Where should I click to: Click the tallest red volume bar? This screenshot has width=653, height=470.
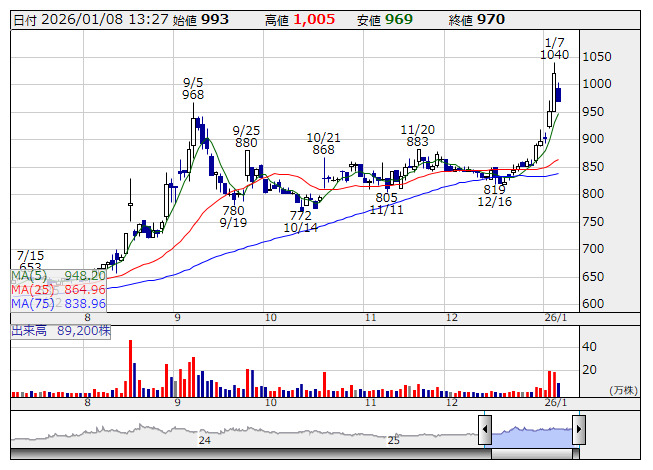pos(130,367)
